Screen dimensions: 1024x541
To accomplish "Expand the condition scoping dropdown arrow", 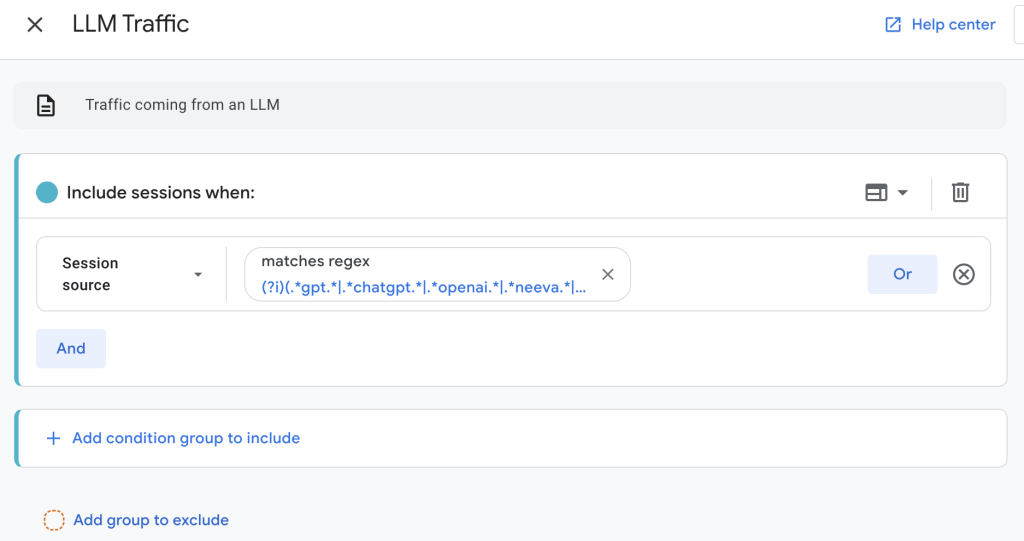I will pyautogui.click(x=902, y=193).
